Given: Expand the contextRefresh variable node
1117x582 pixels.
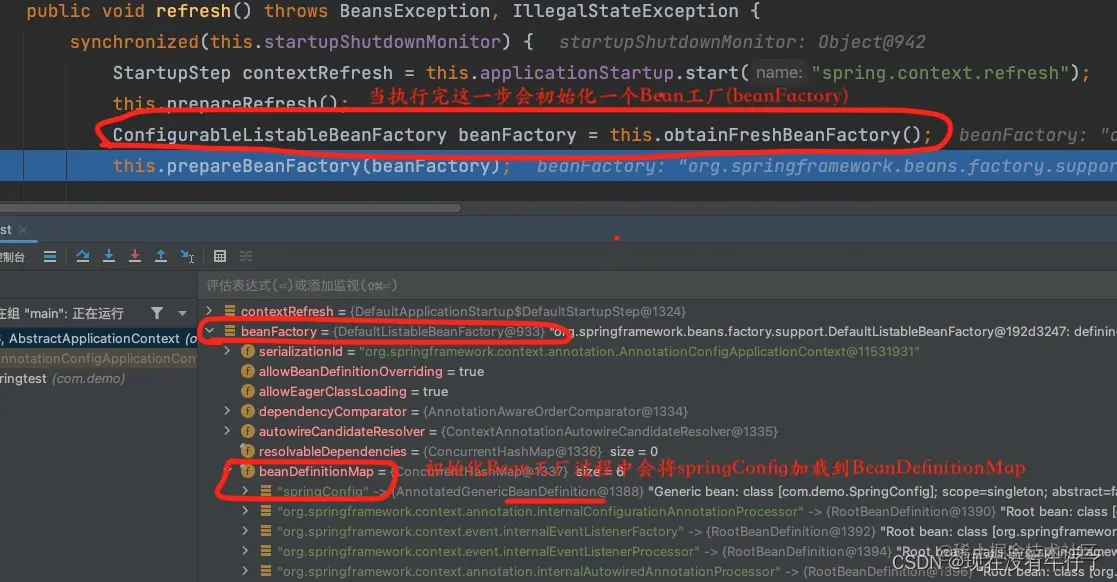Looking at the screenshot, I should coord(209,311).
